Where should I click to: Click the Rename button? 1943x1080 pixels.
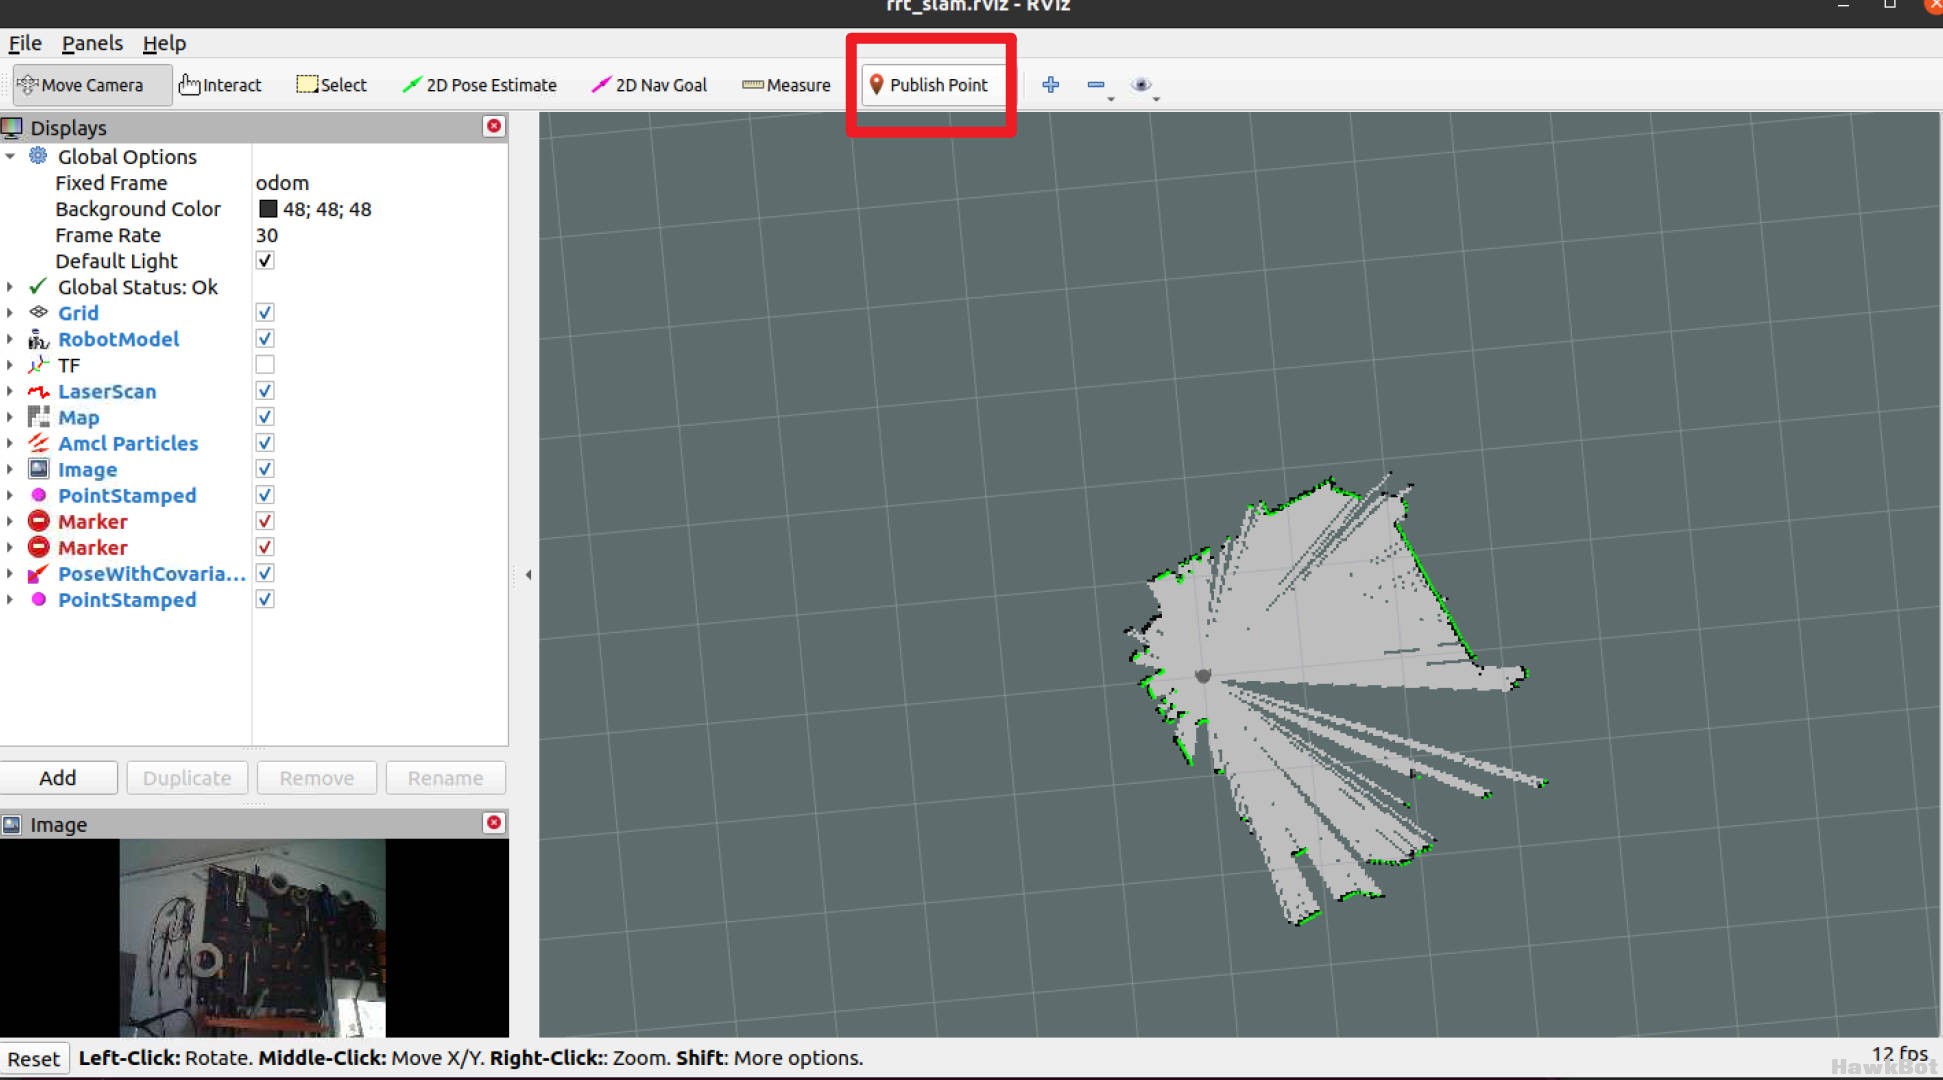pos(445,778)
